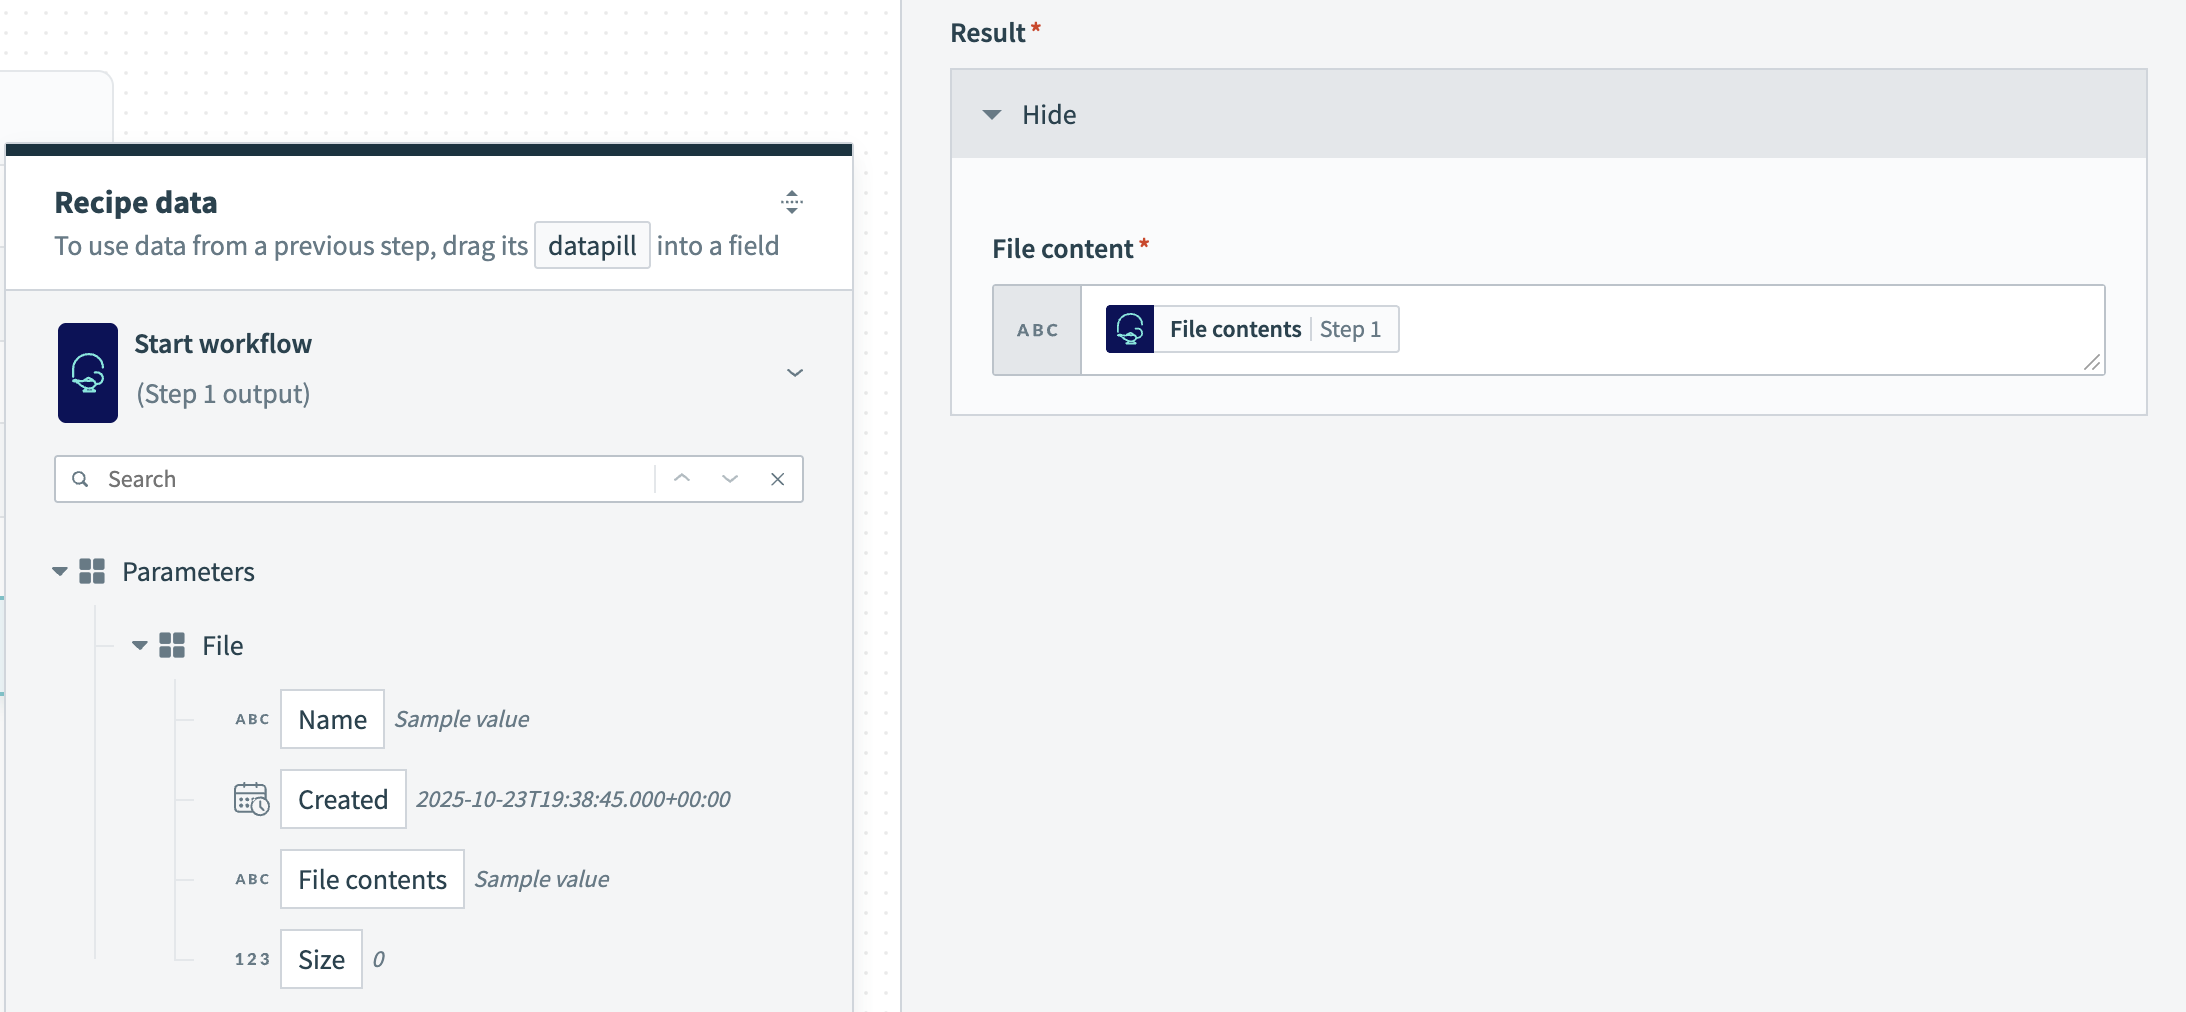Select the File contents Step 1 pill
This screenshot has width=2186, height=1012.
pyautogui.click(x=1248, y=328)
